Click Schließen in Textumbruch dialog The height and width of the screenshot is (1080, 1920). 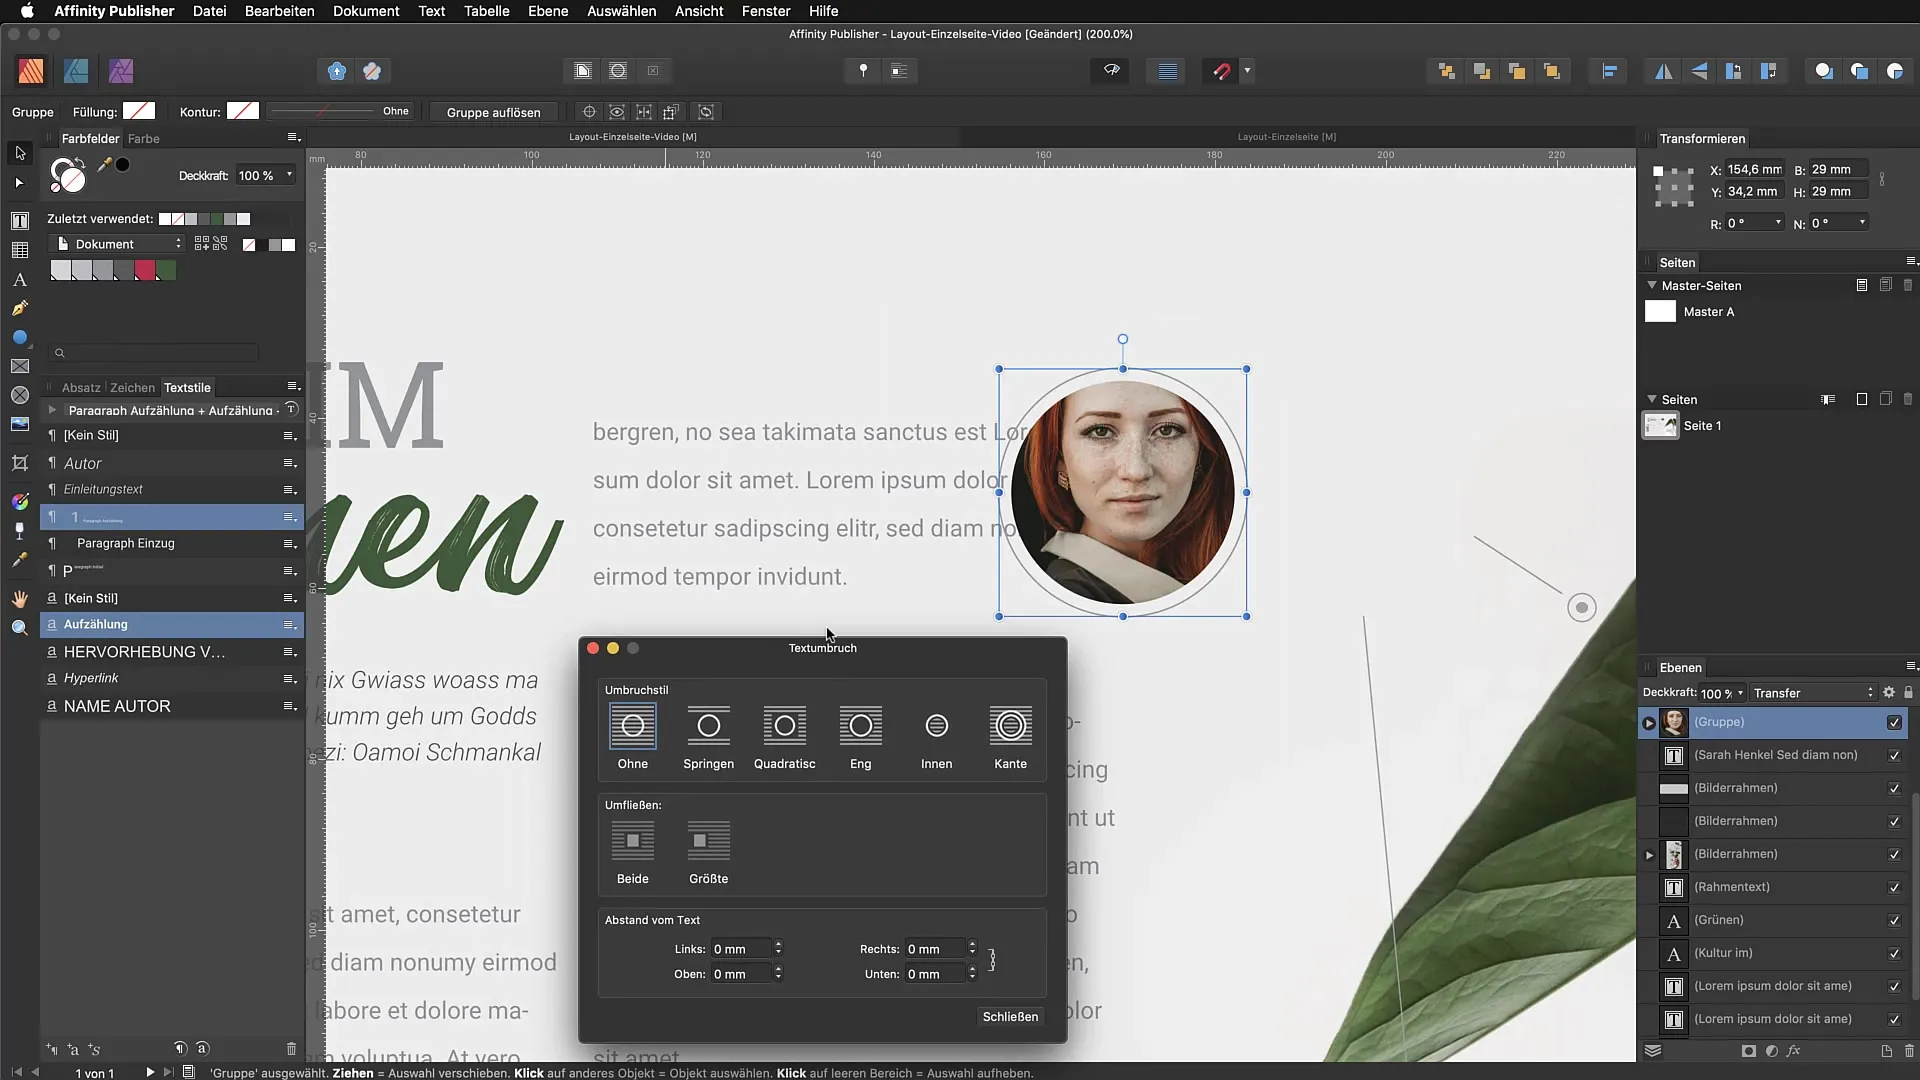tap(1010, 1016)
